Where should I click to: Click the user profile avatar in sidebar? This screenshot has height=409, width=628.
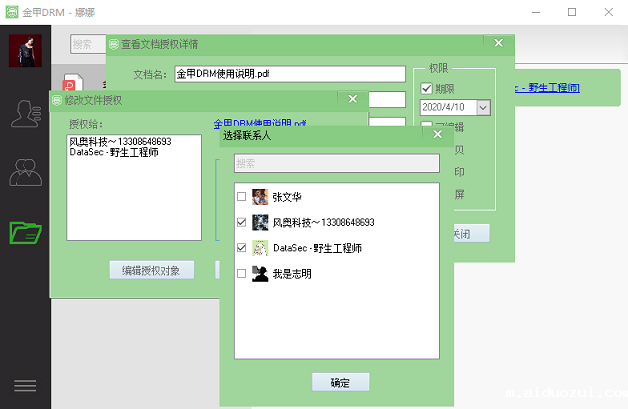click(x=25, y=50)
